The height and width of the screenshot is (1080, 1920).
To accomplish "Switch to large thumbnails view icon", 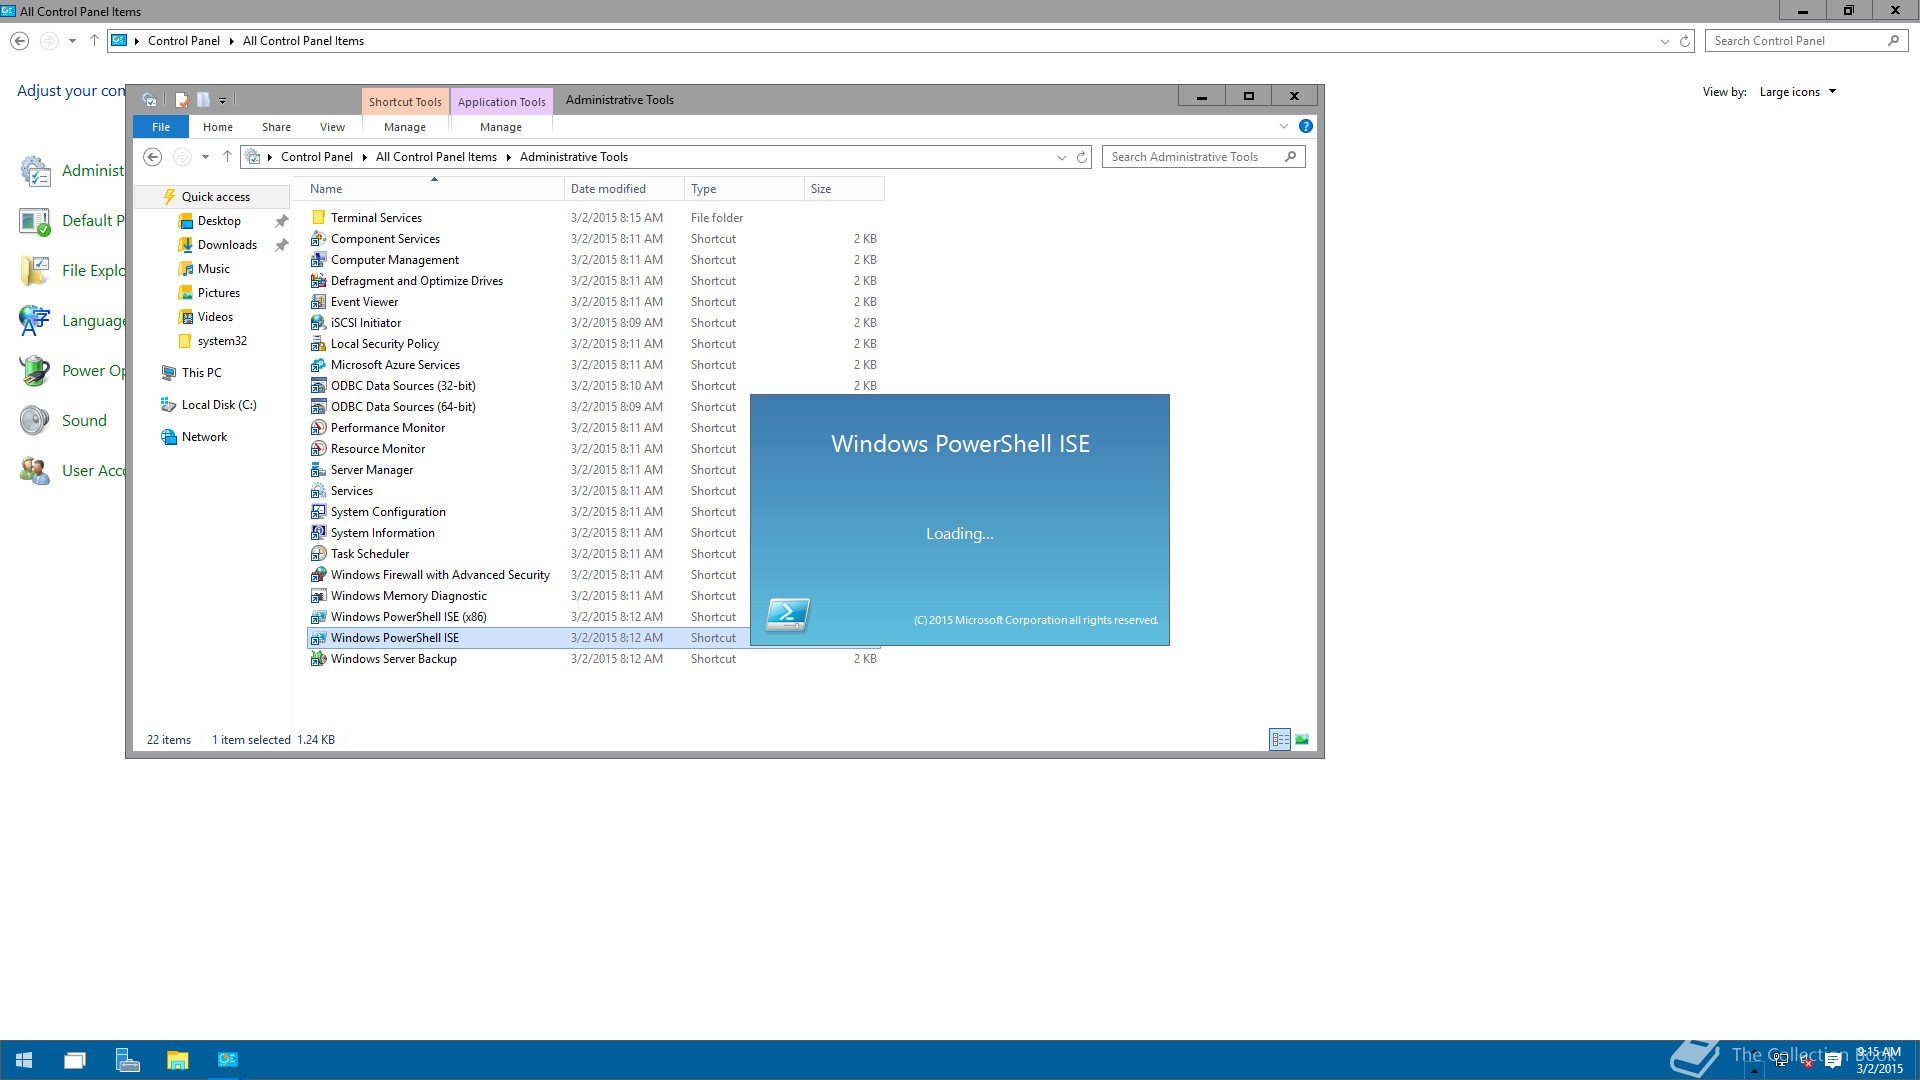I will (1302, 740).
